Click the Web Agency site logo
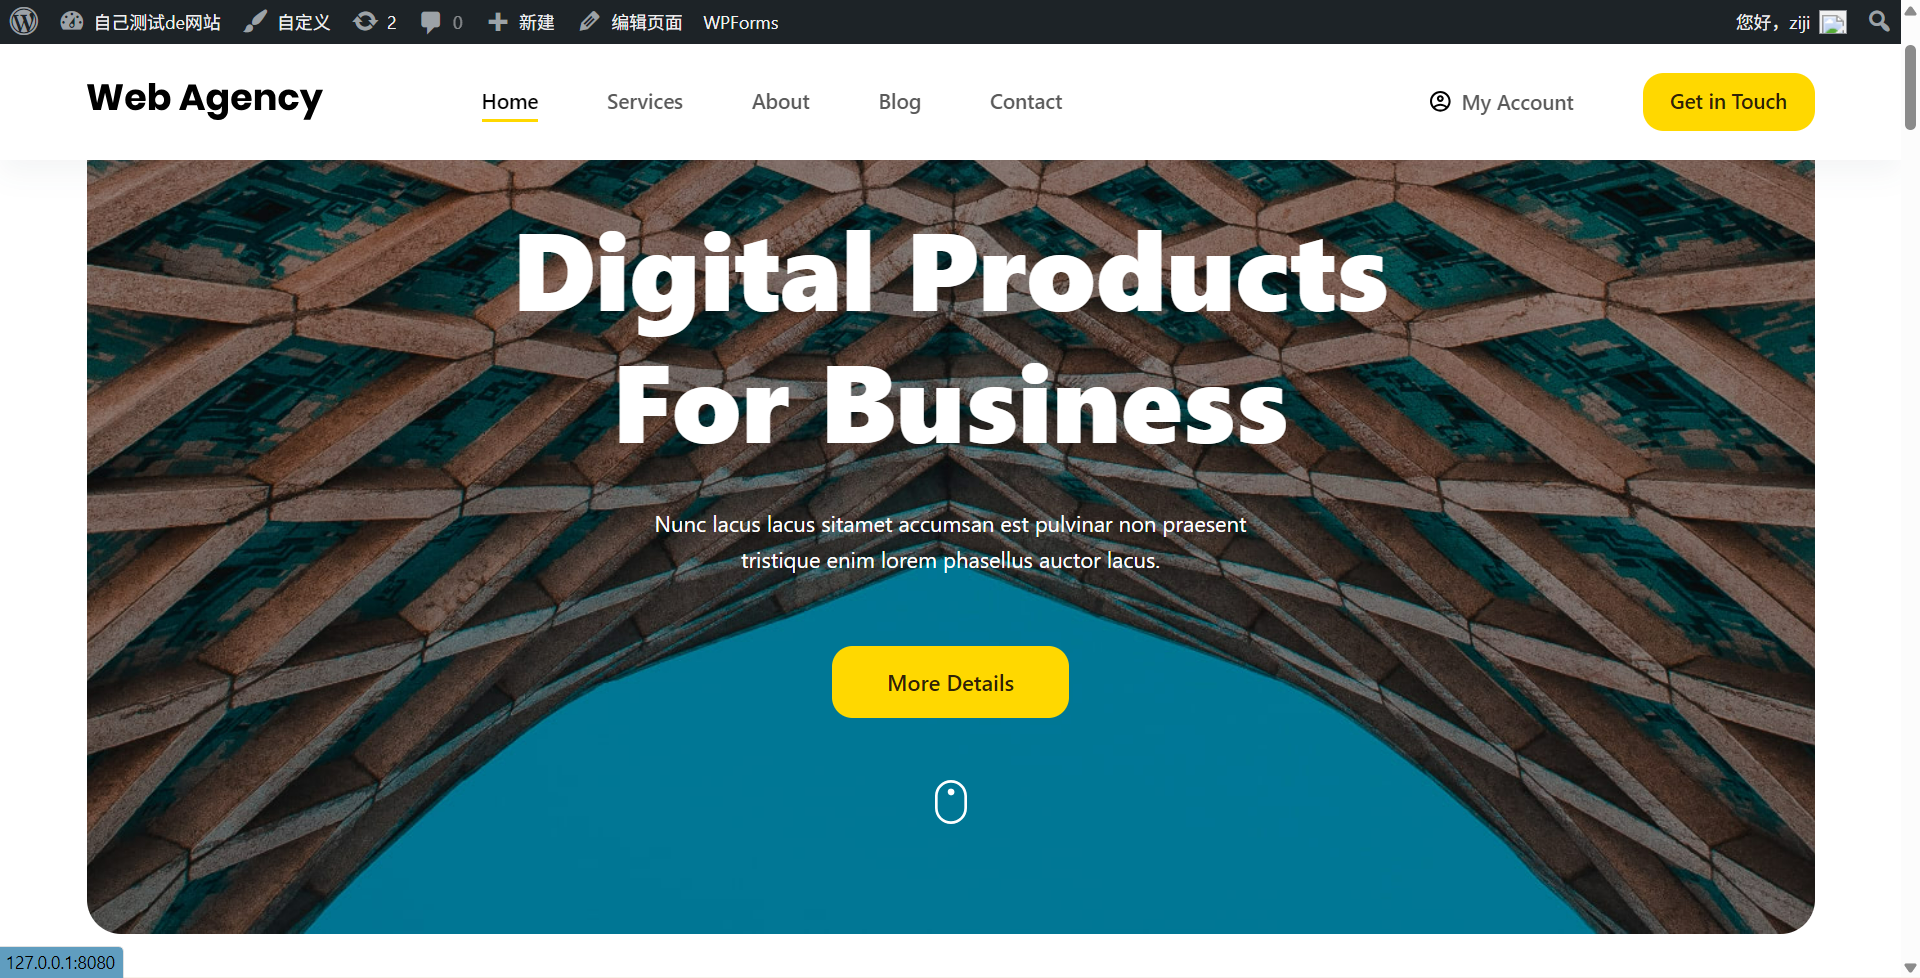 point(205,98)
